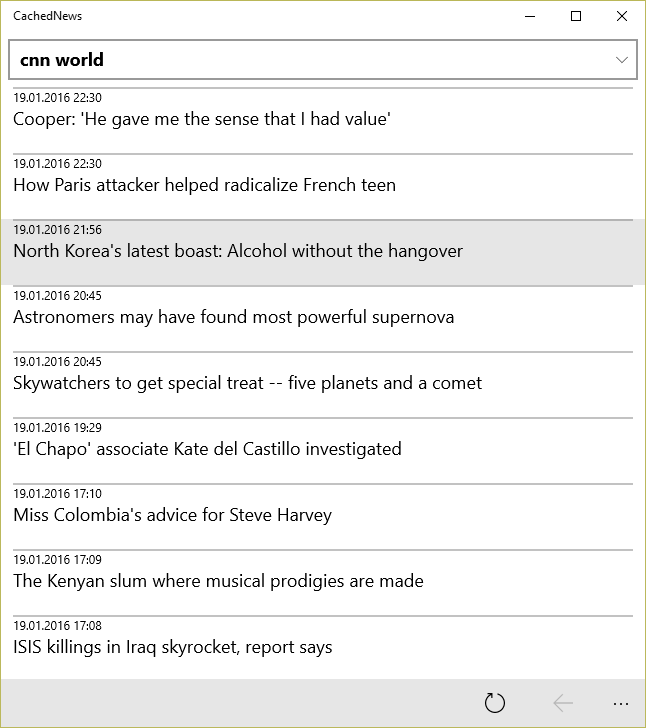
Task: Click the cnn world combo box label
Action: (x=62, y=60)
